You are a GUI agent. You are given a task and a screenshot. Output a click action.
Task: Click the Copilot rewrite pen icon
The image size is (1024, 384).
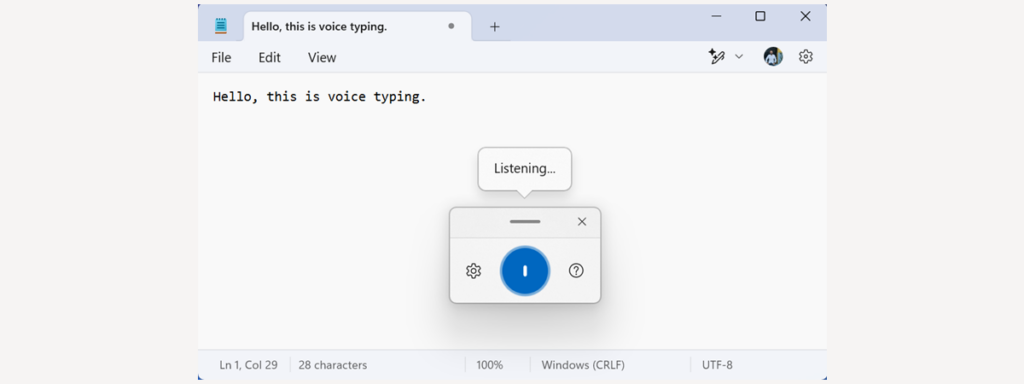point(717,57)
